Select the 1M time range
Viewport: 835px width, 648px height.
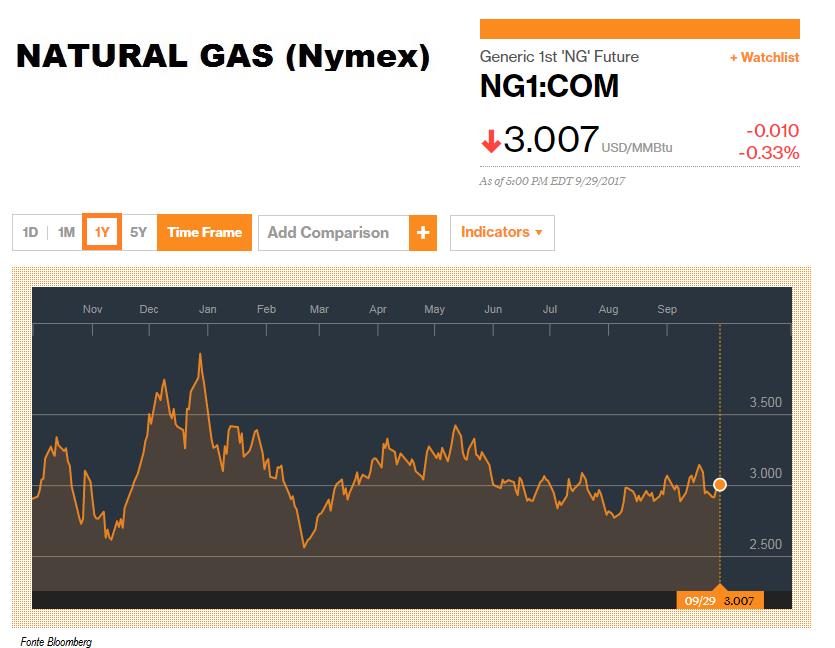pos(66,232)
